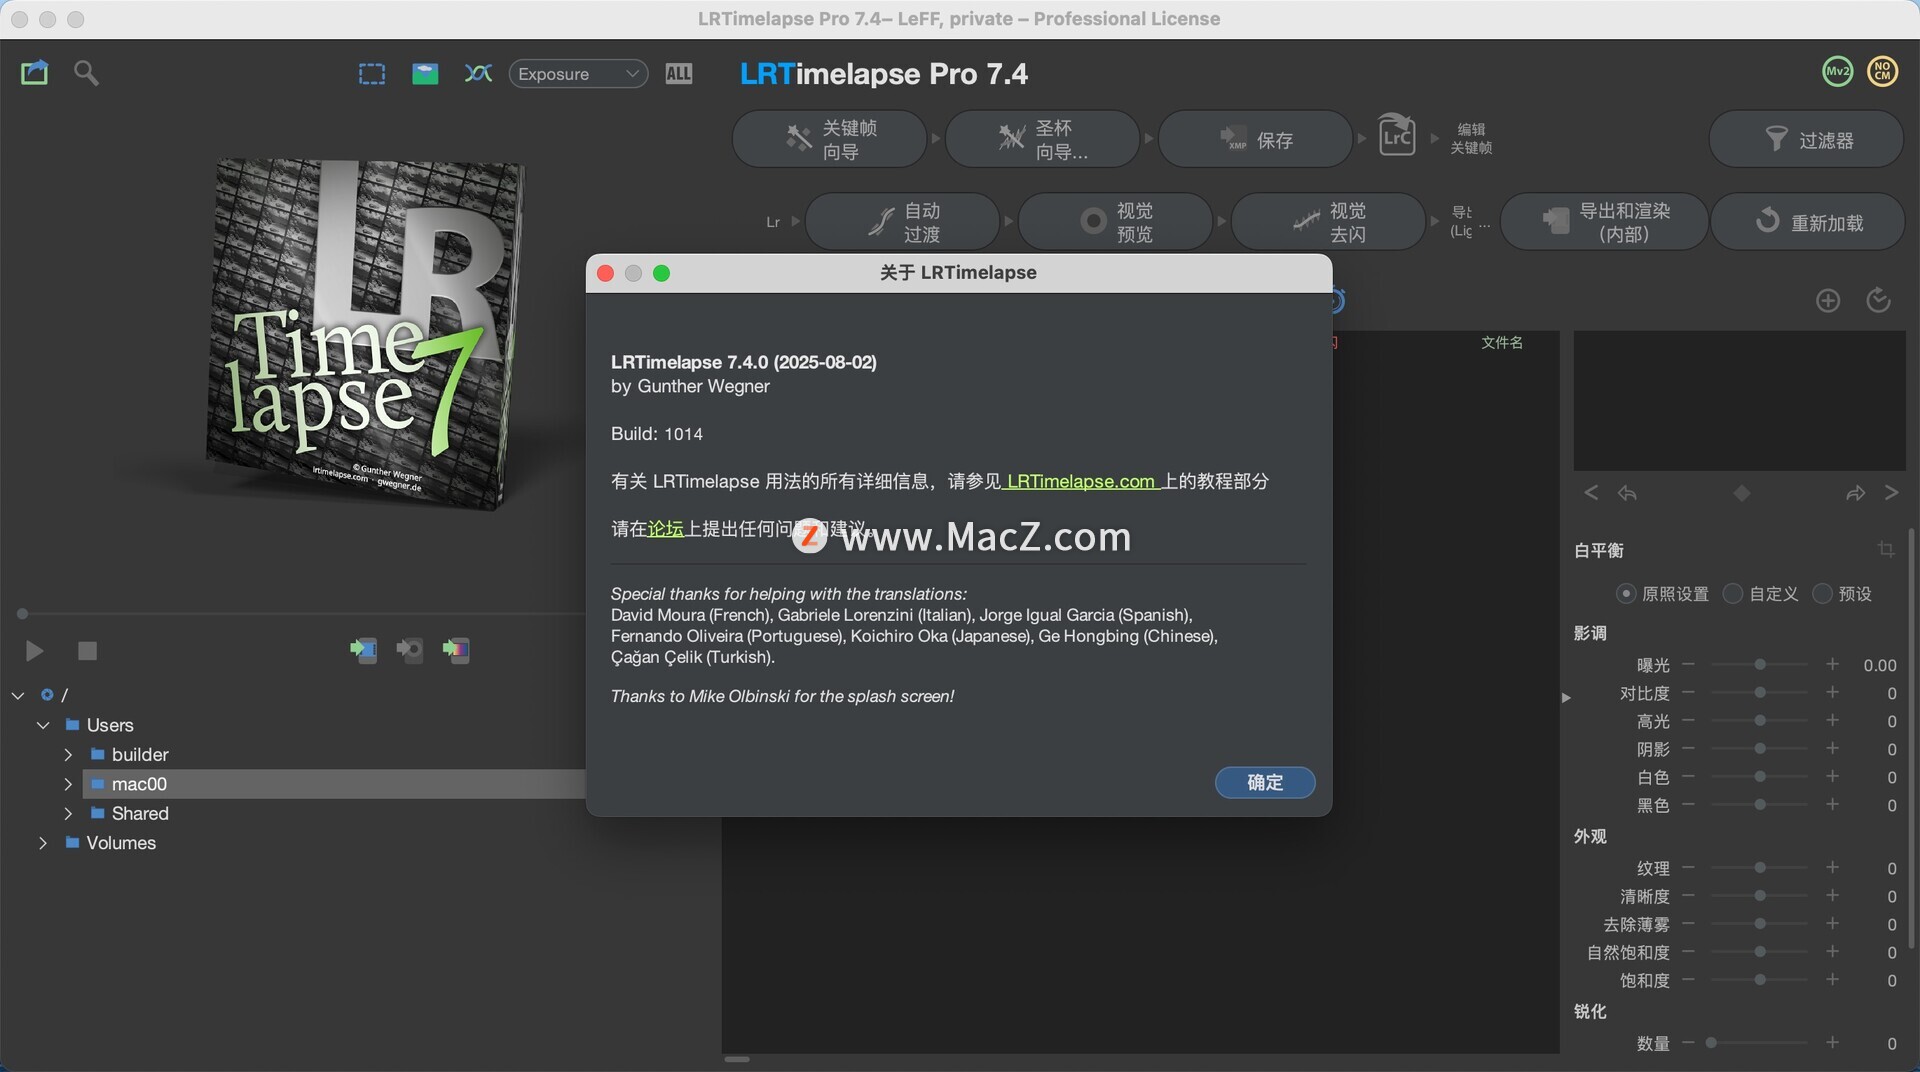Click the yellow NO CM badge icon
Image resolution: width=1920 pixels, height=1072 pixels.
click(x=1883, y=71)
